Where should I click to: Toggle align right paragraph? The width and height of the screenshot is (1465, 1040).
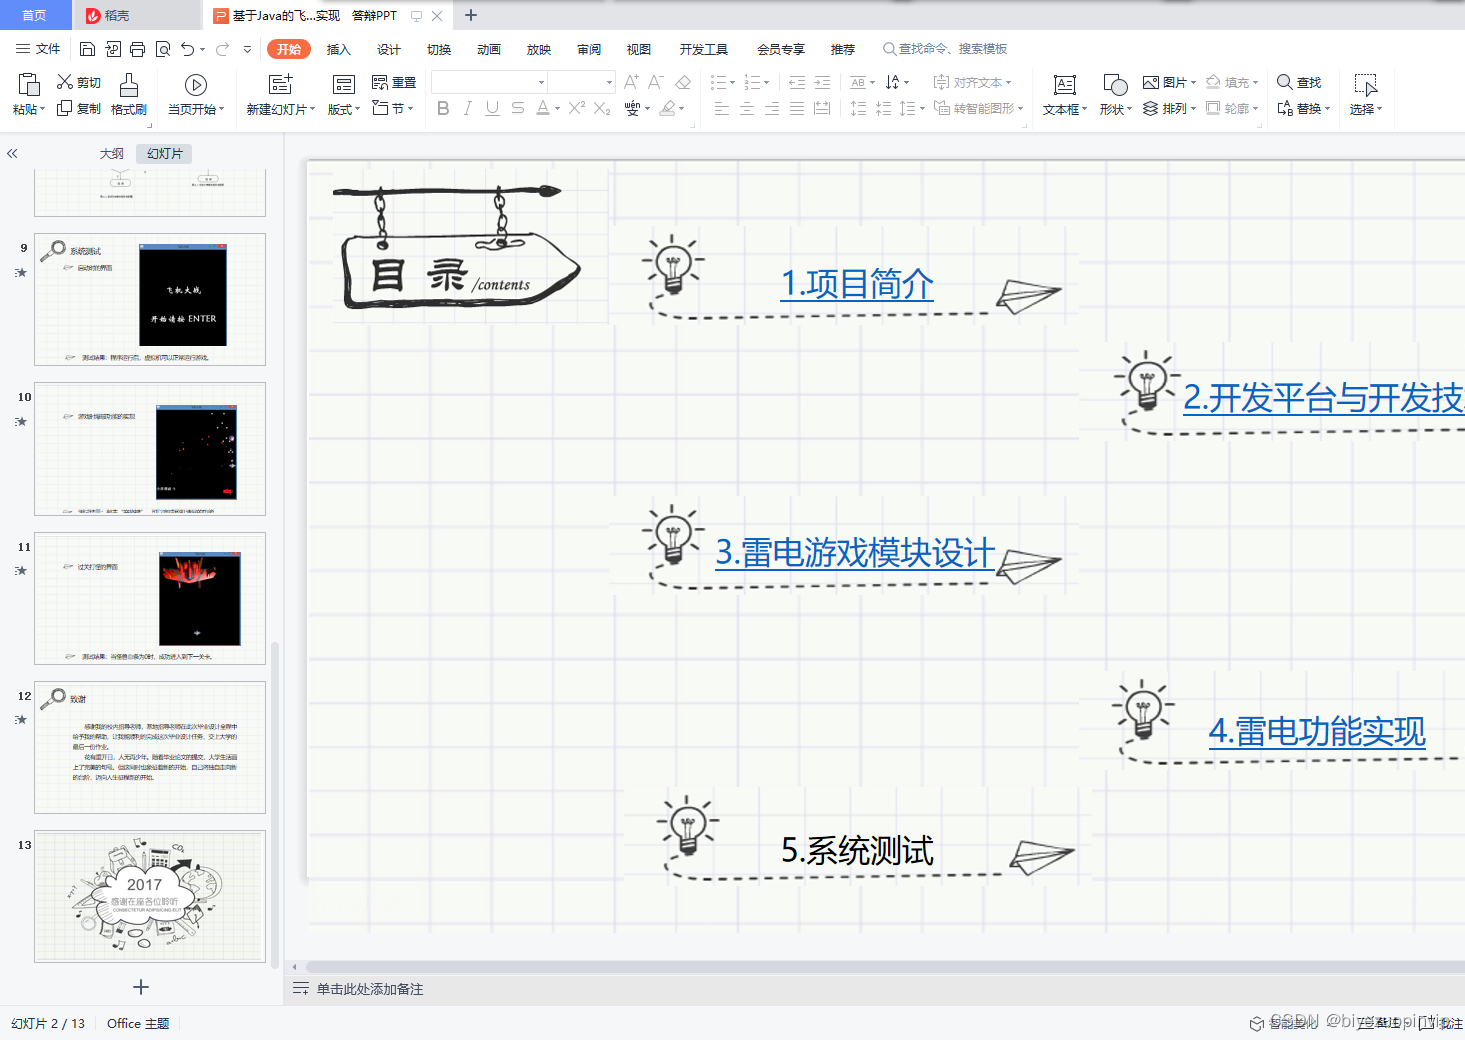772,108
